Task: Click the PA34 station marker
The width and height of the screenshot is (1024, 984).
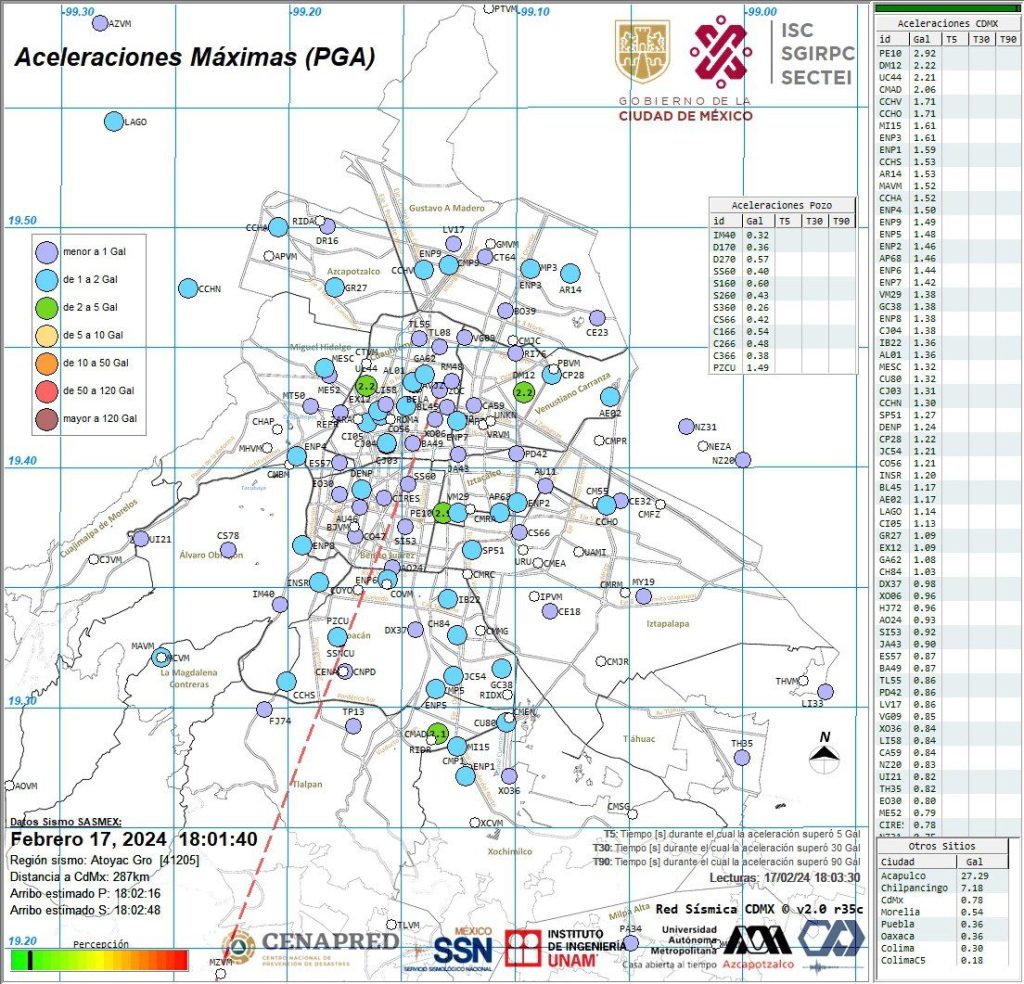Action: 630,943
